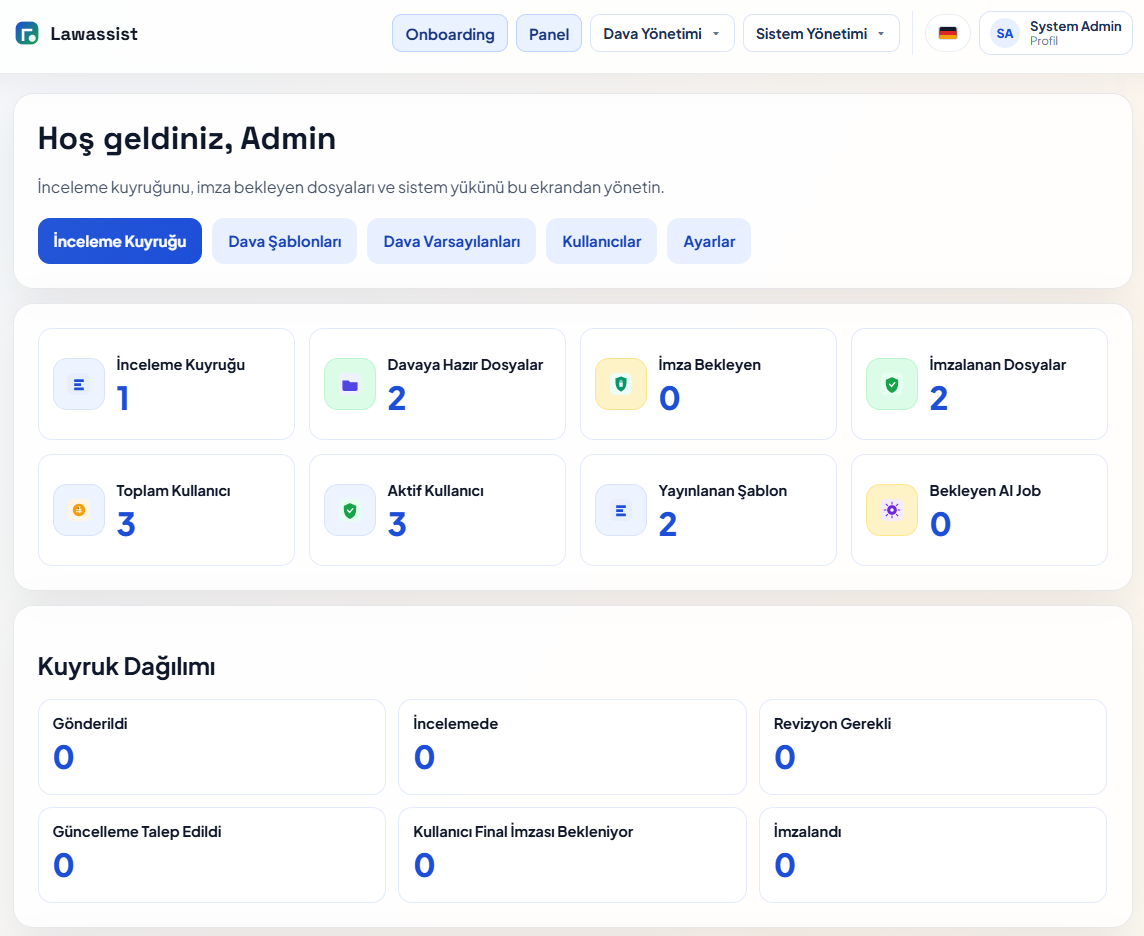Viewport: 1144px width, 936px height.
Task: Click the Toplam Kullanıcı user icon
Action: [x=79, y=510]
